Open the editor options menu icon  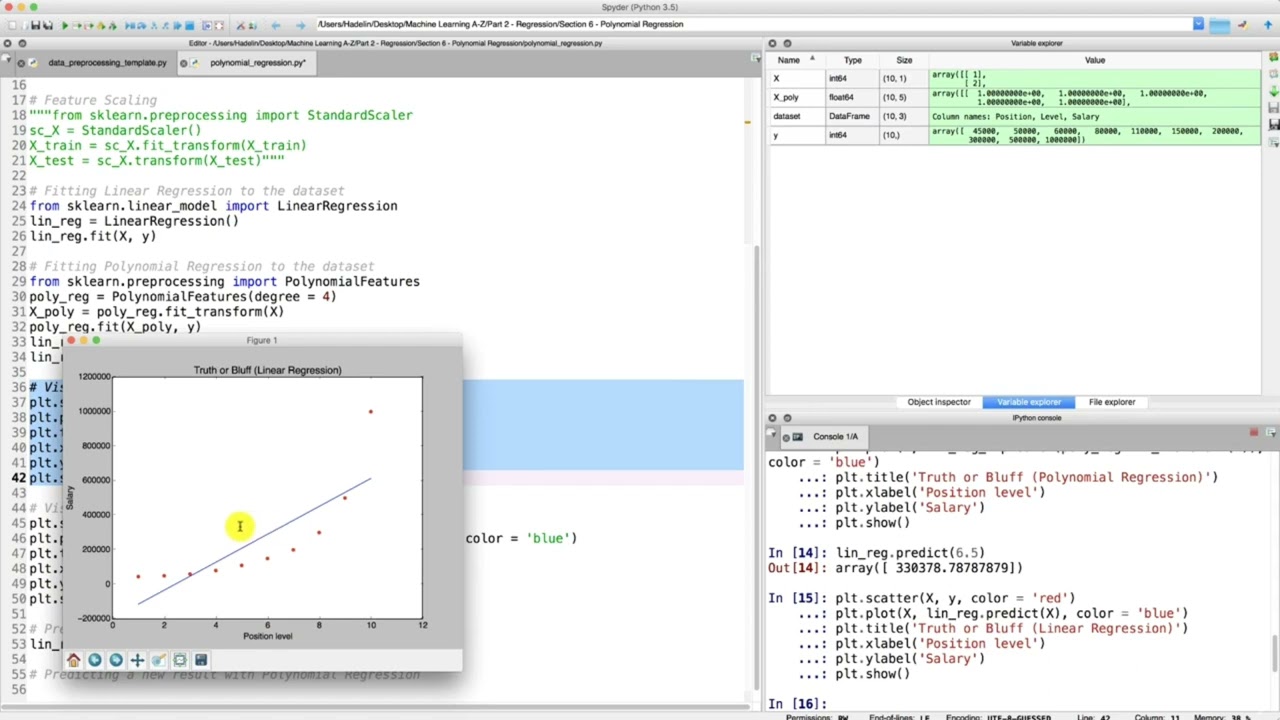tap(755, 59)
